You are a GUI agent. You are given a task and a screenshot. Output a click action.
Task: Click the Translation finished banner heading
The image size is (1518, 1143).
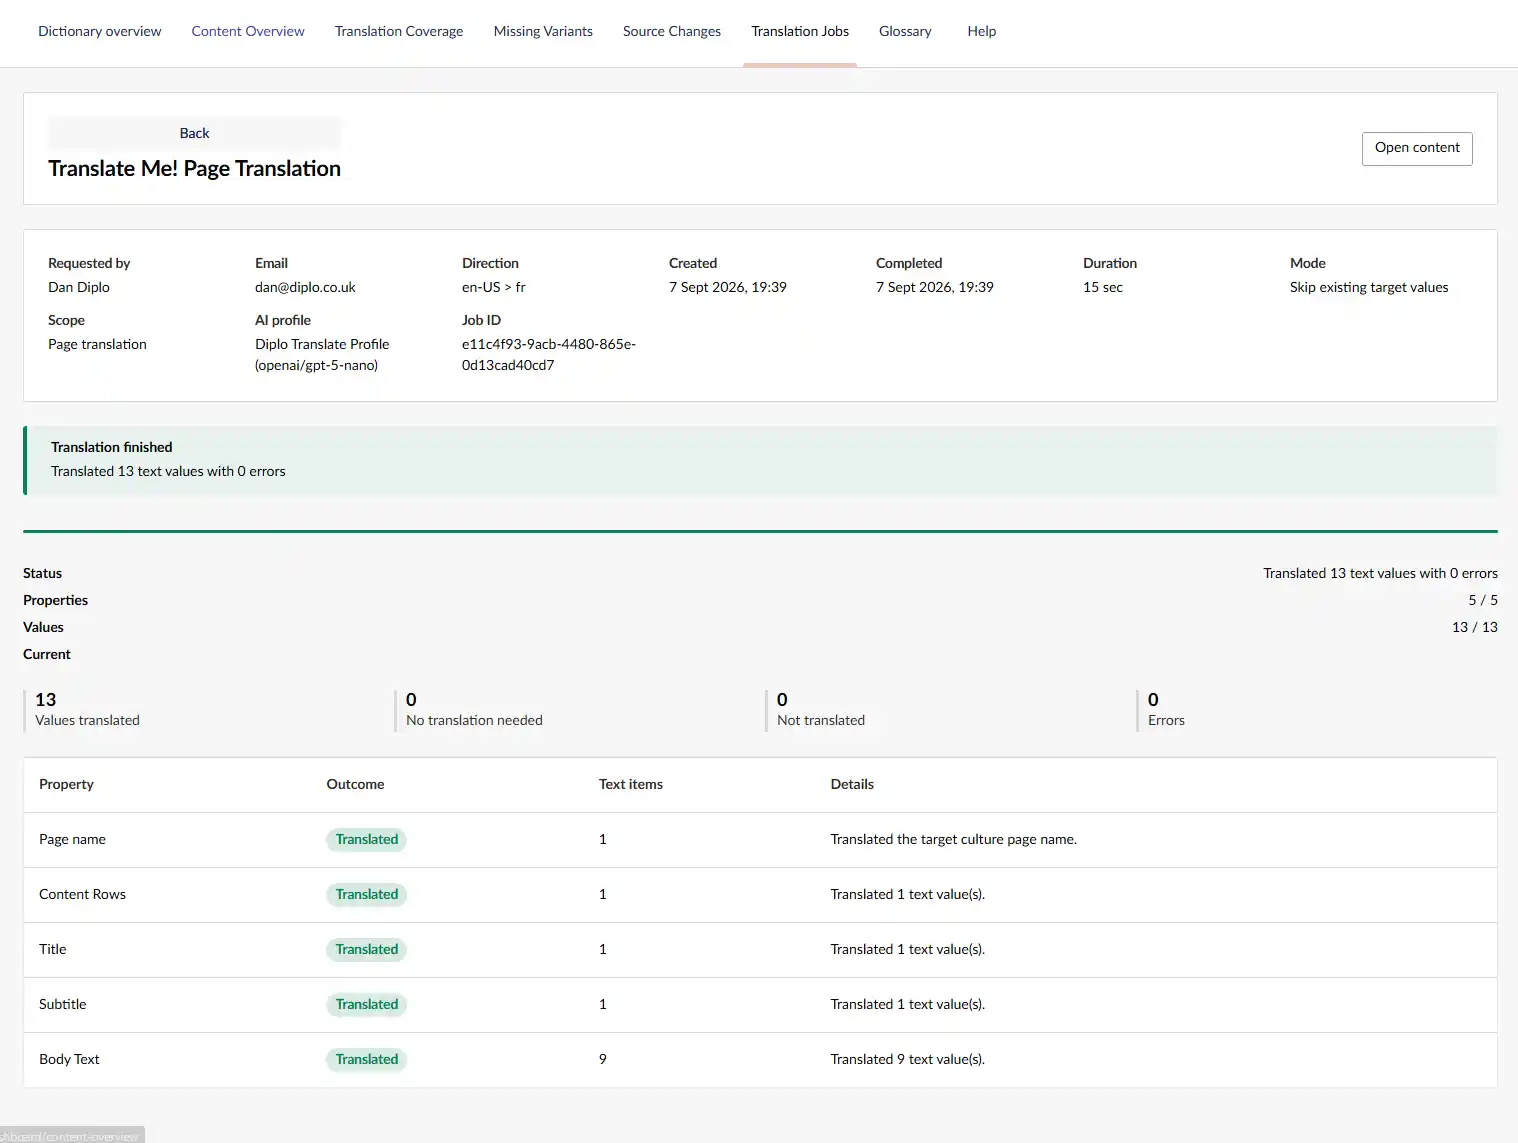click(x=112, y=447)
